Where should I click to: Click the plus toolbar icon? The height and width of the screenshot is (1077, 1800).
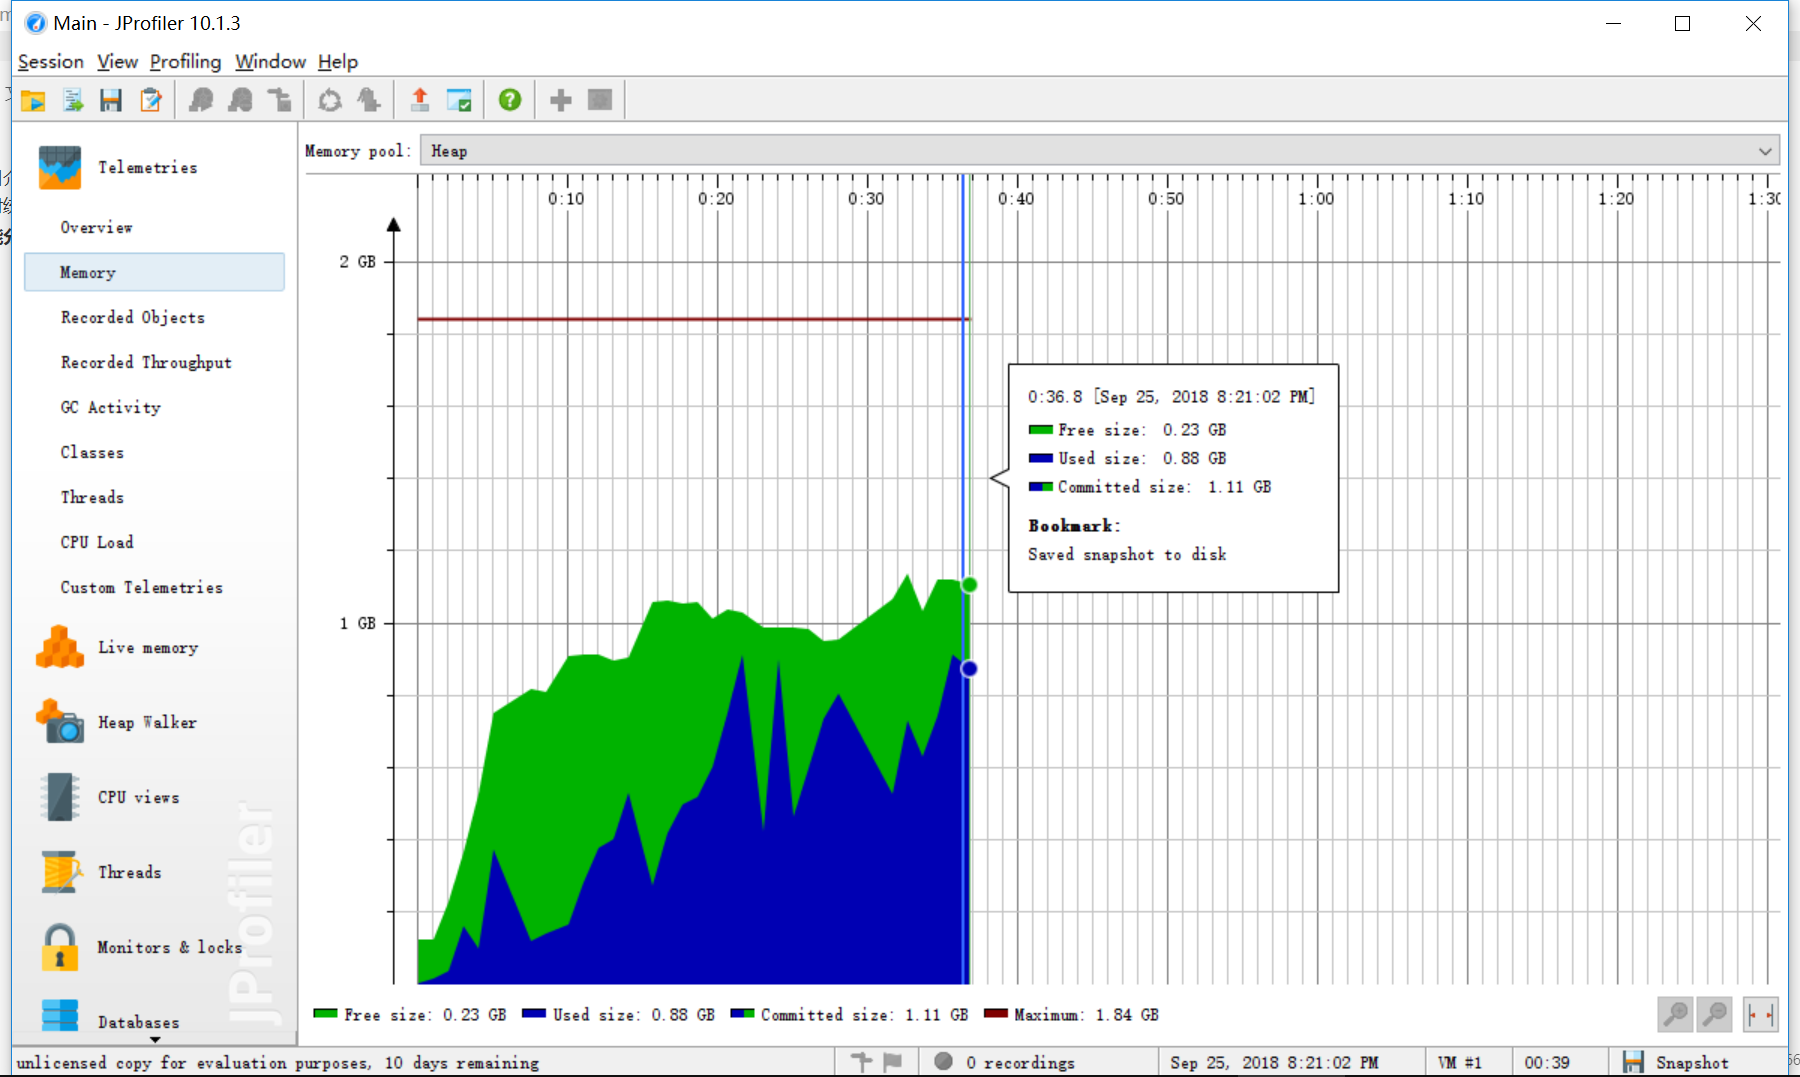pos(561,100)
